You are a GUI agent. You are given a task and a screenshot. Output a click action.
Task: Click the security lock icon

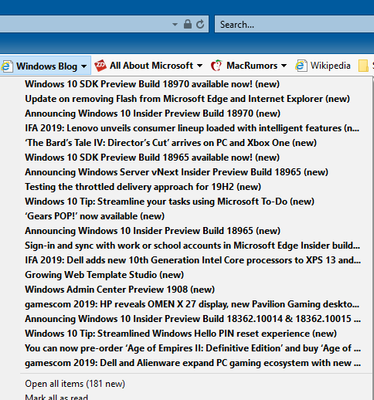(188, 24)
